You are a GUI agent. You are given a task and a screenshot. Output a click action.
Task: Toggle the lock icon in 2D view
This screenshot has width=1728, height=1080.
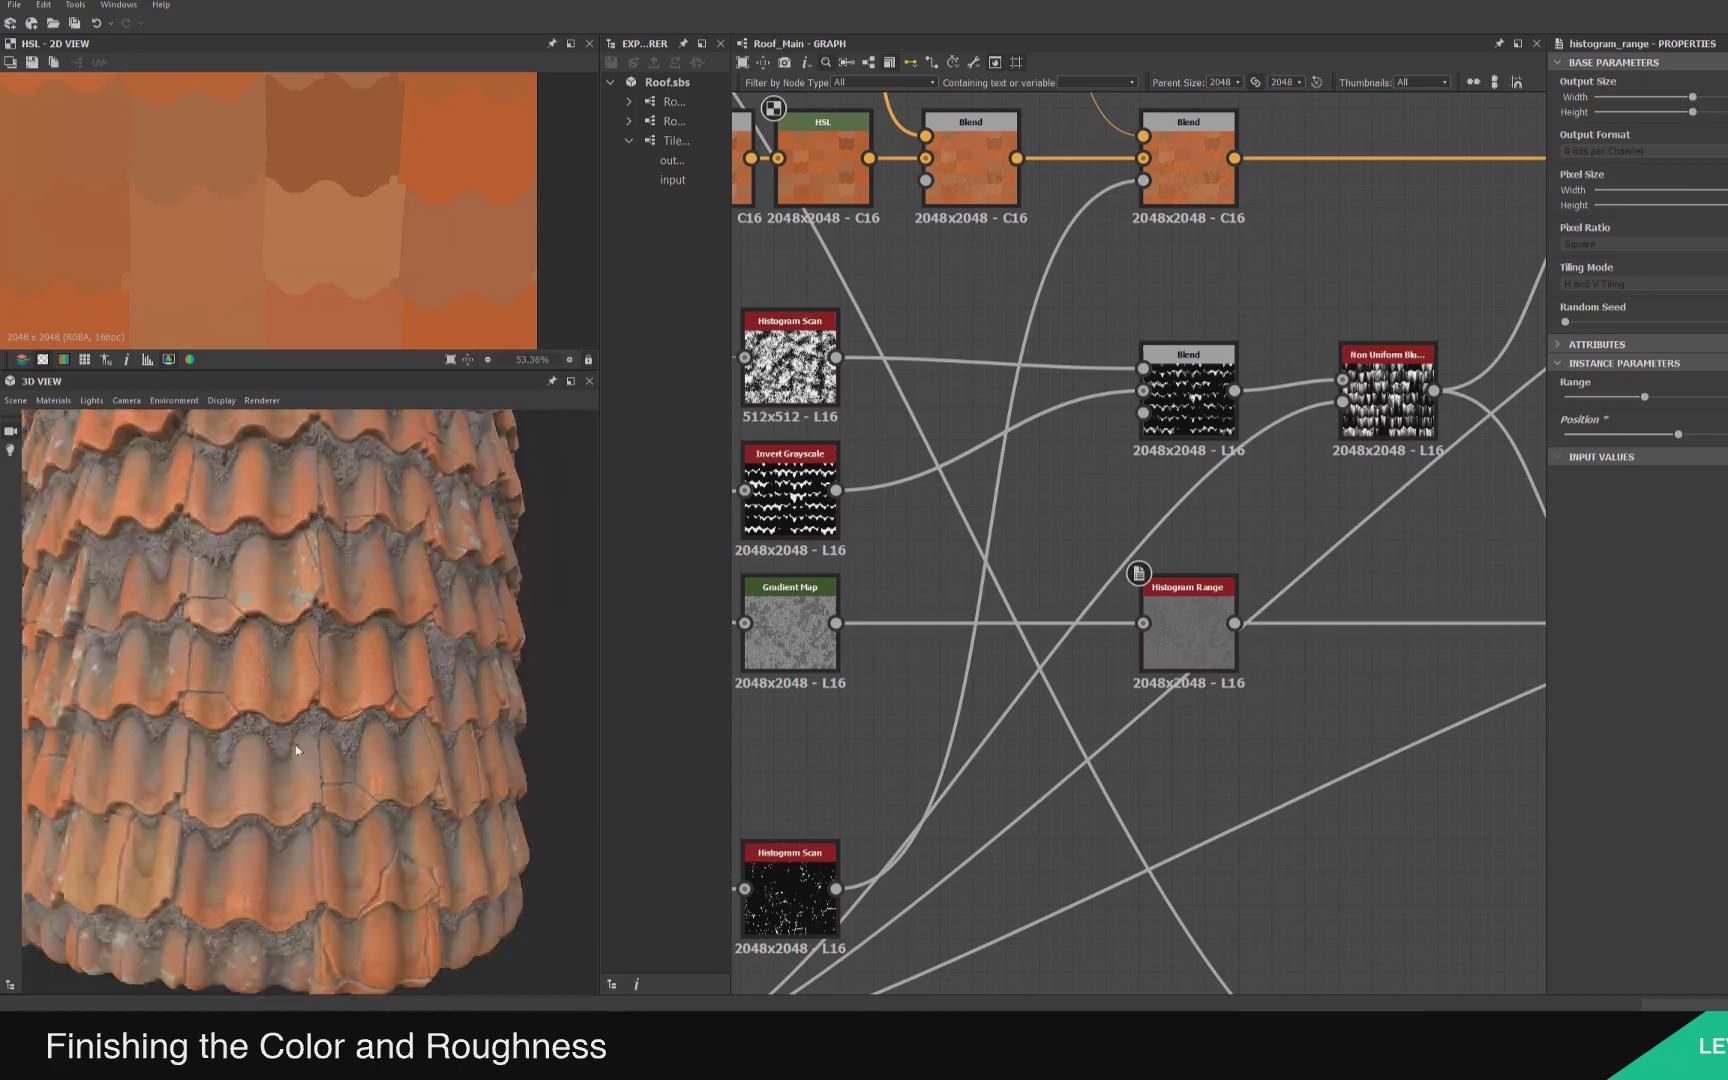[588, 359]
